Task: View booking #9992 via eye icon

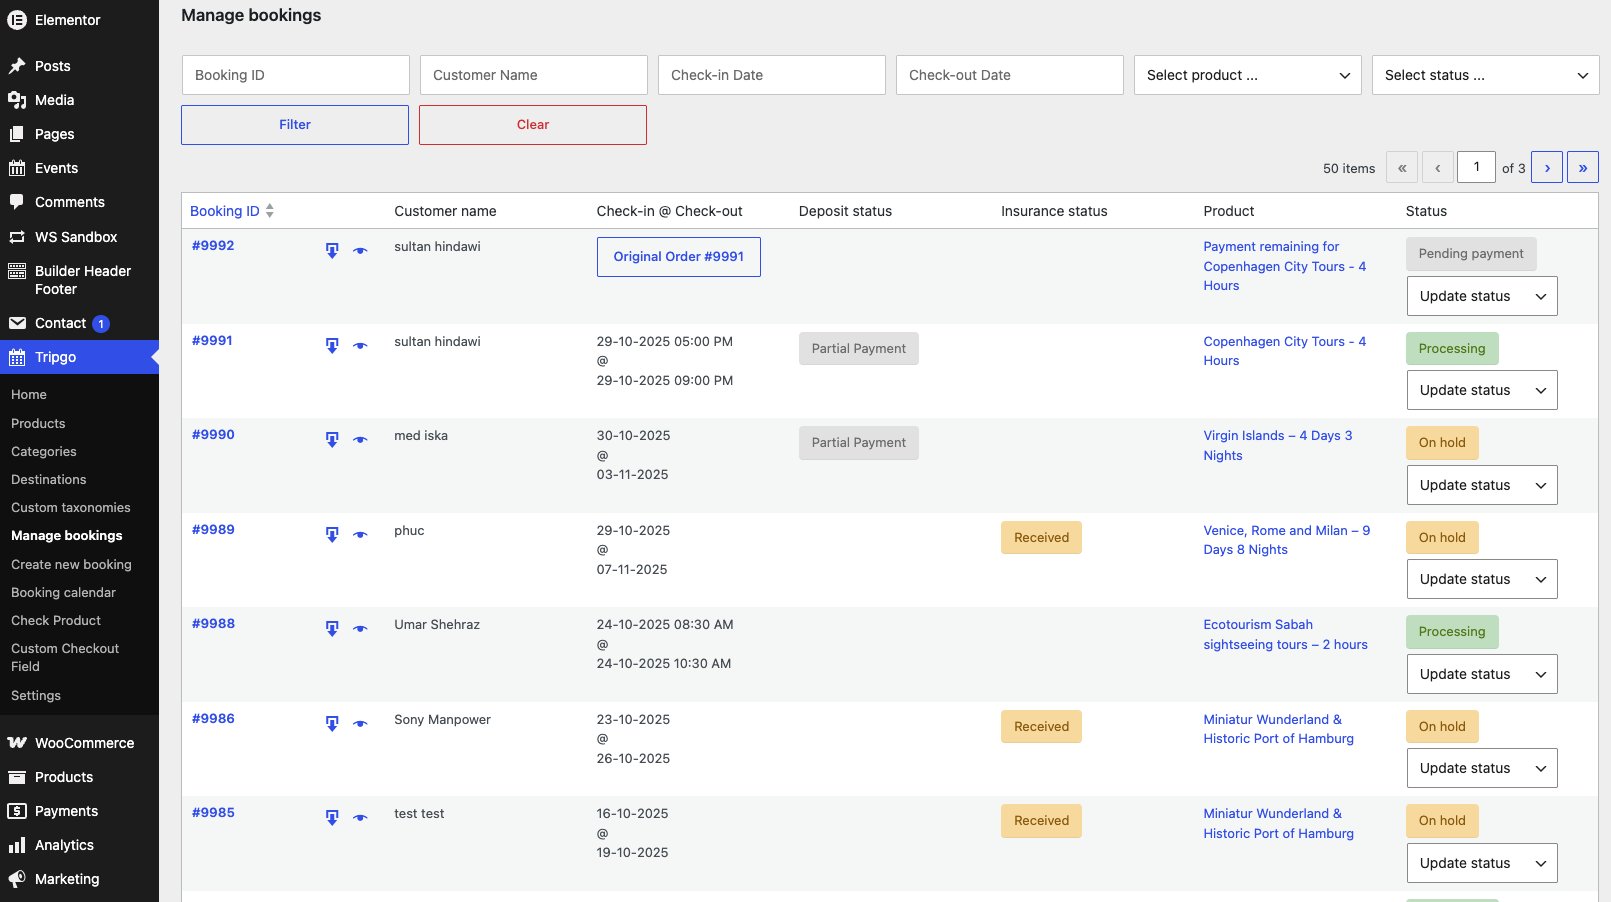Action: [360, 251]
